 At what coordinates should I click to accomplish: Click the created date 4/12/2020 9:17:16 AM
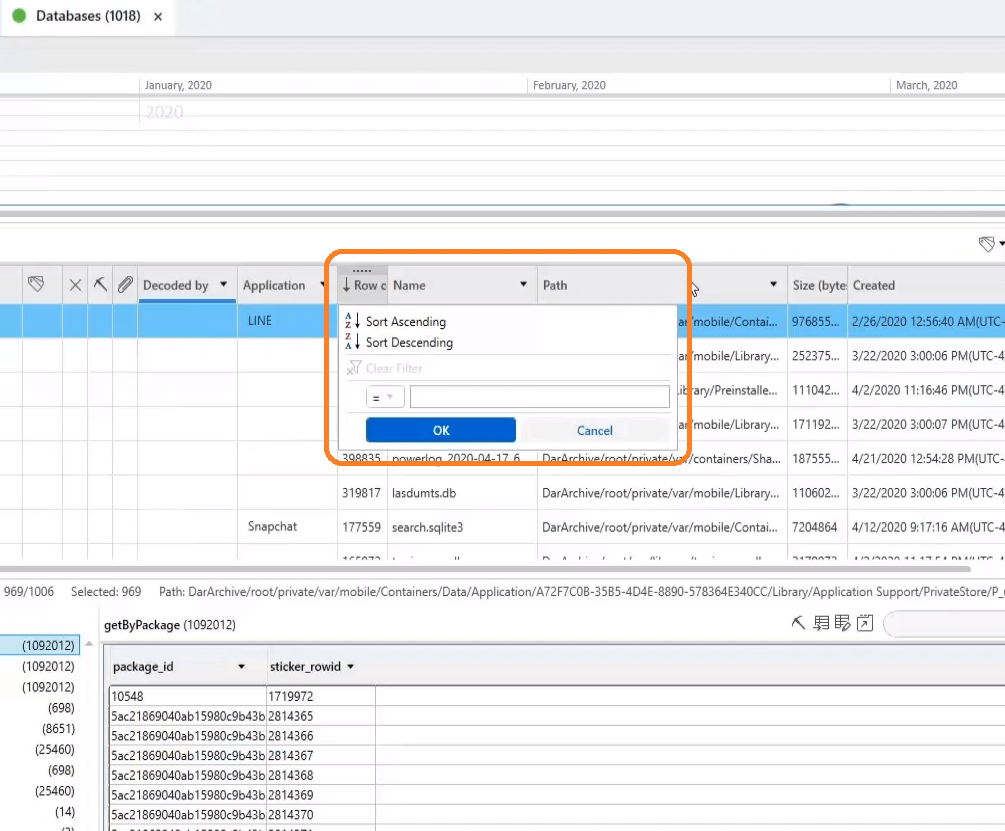pos(928,527)
